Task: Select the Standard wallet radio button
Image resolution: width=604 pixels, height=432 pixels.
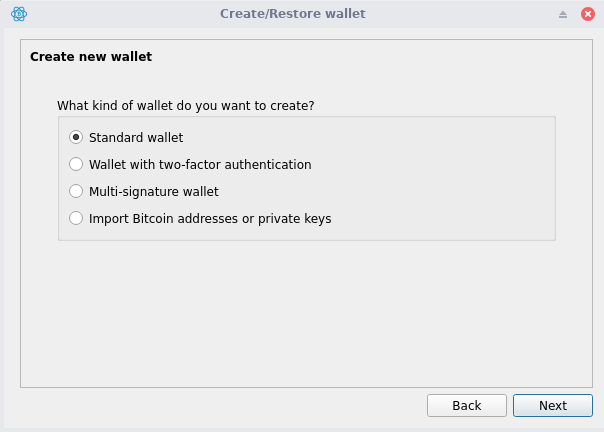Action: (76, 137)
